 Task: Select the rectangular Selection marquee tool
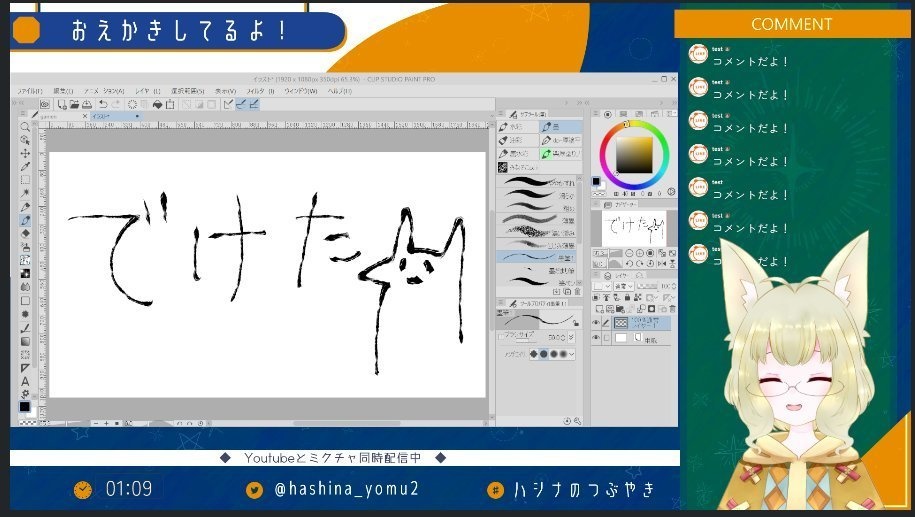pos(25,180)
